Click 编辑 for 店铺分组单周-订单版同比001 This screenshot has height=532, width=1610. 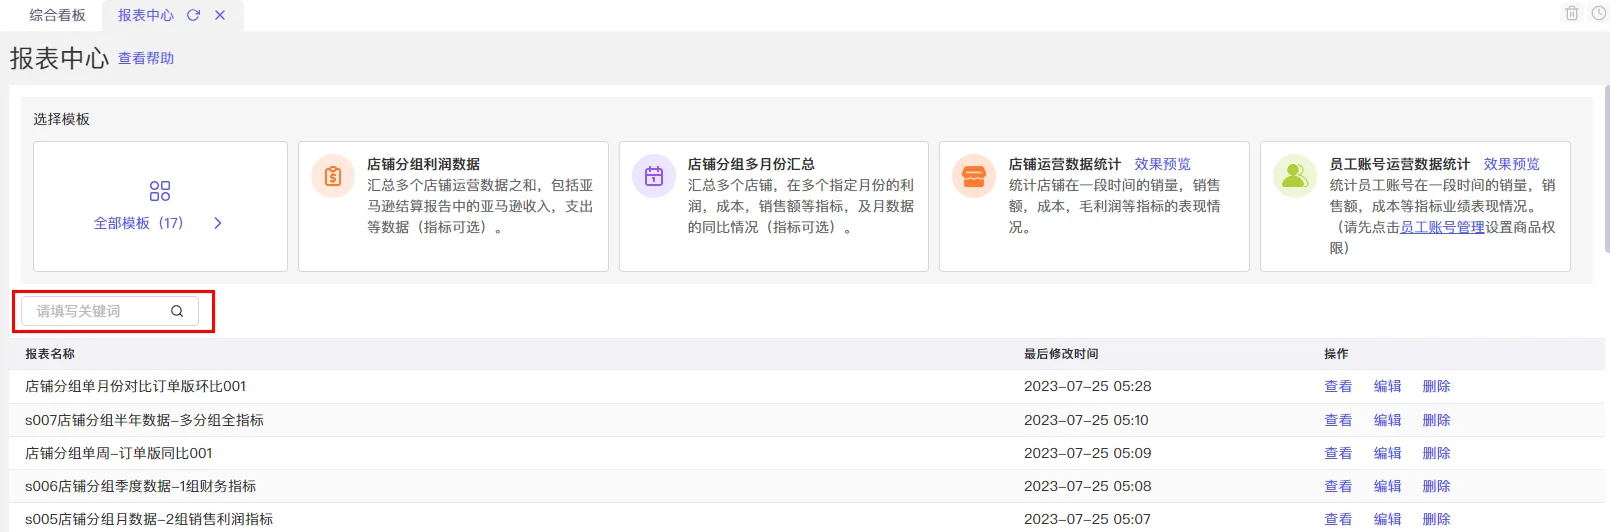pos(1387,453)
